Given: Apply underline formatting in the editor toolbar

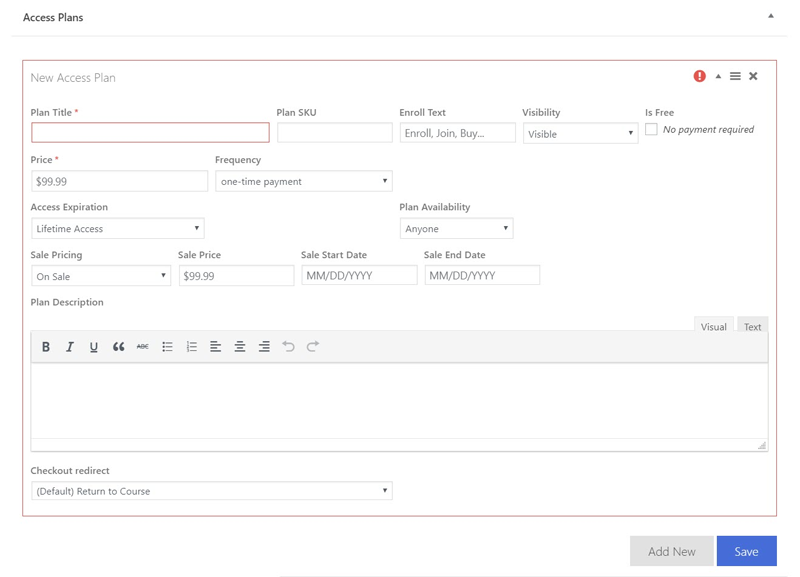Looking at the screenshot, I should coord(94,347).
